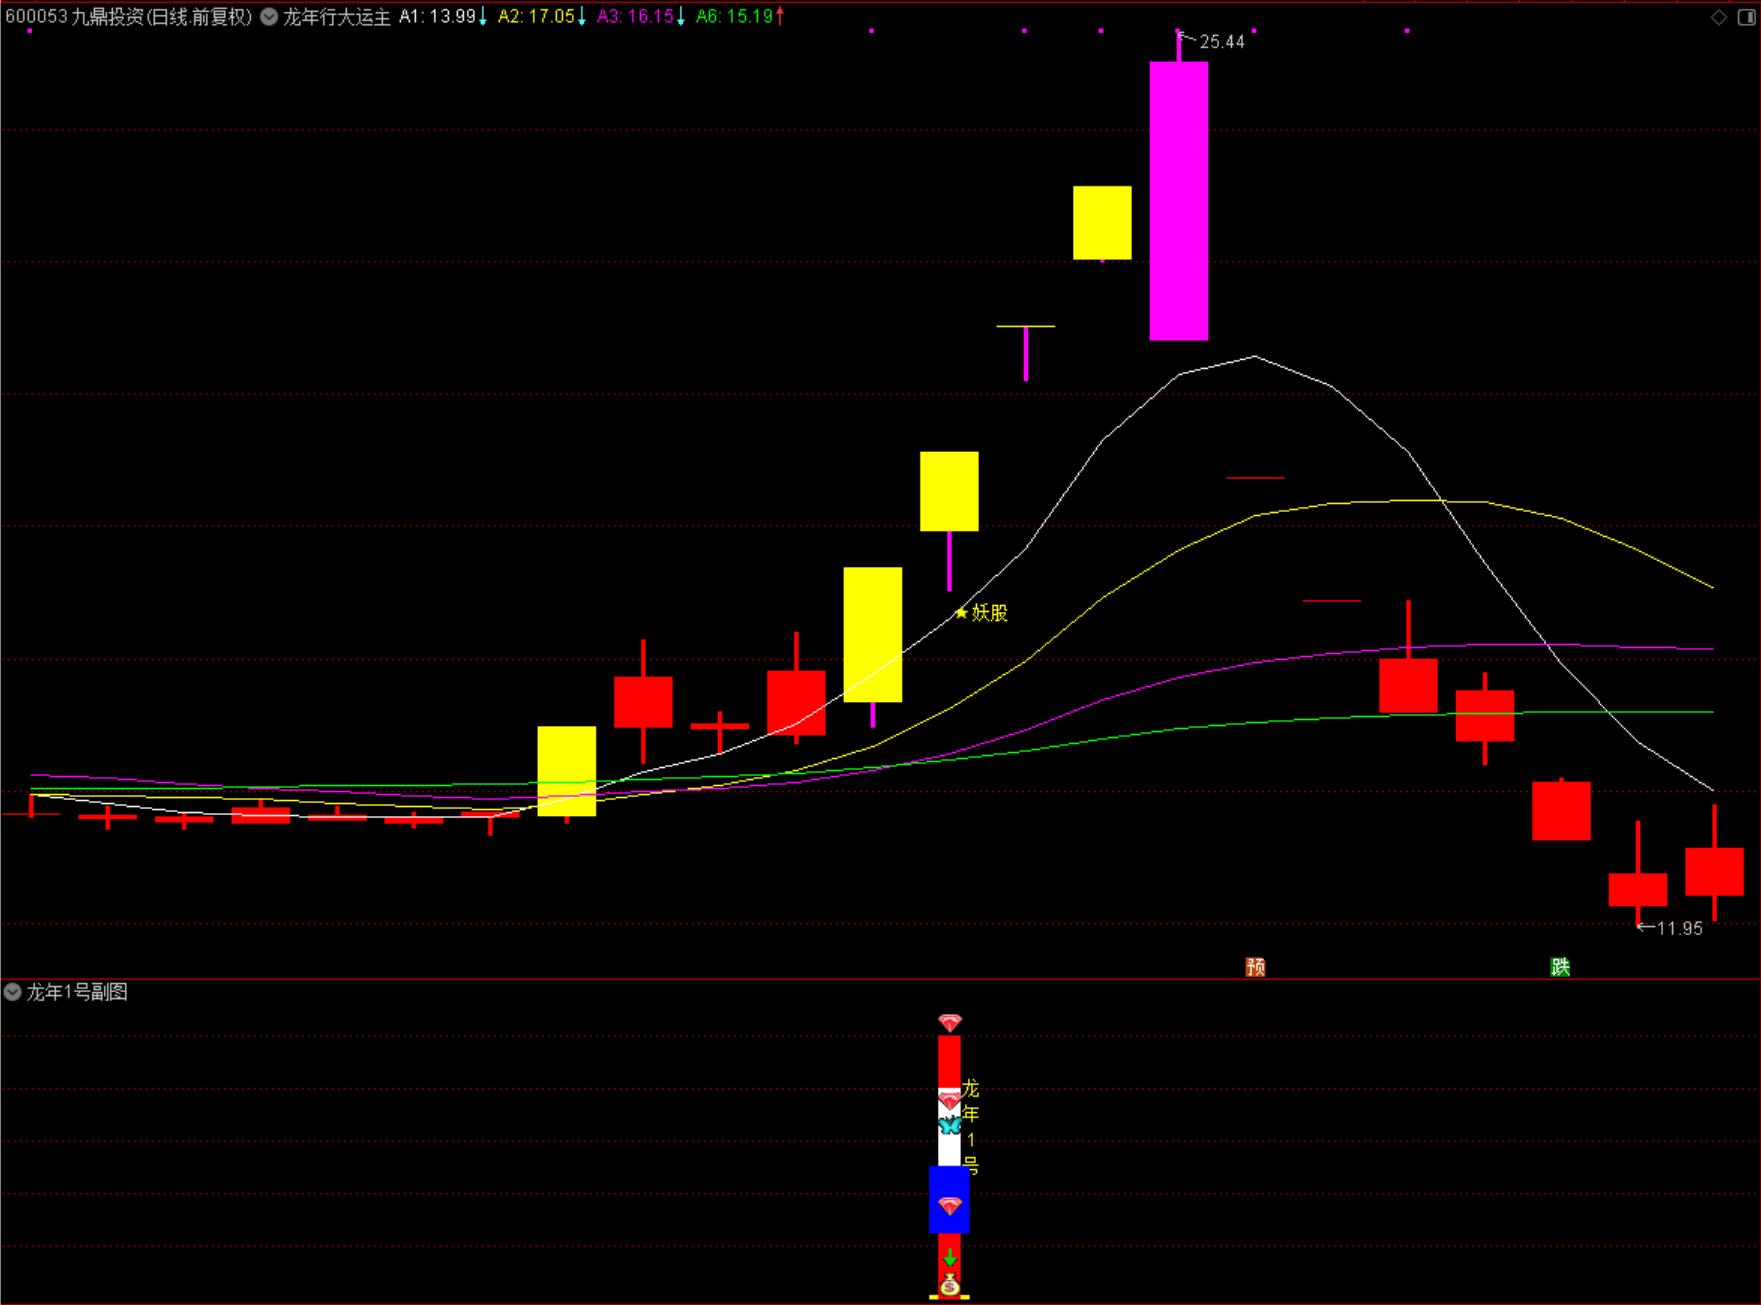Click the blue bar in the sub-chart
The height and width of the screenshot is (1305, 1761).
tap(949, 1199)
